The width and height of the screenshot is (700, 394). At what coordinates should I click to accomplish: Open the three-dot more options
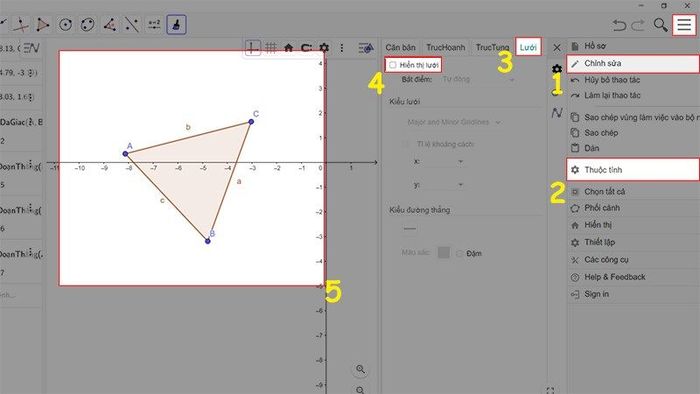(x=342, y=48)
